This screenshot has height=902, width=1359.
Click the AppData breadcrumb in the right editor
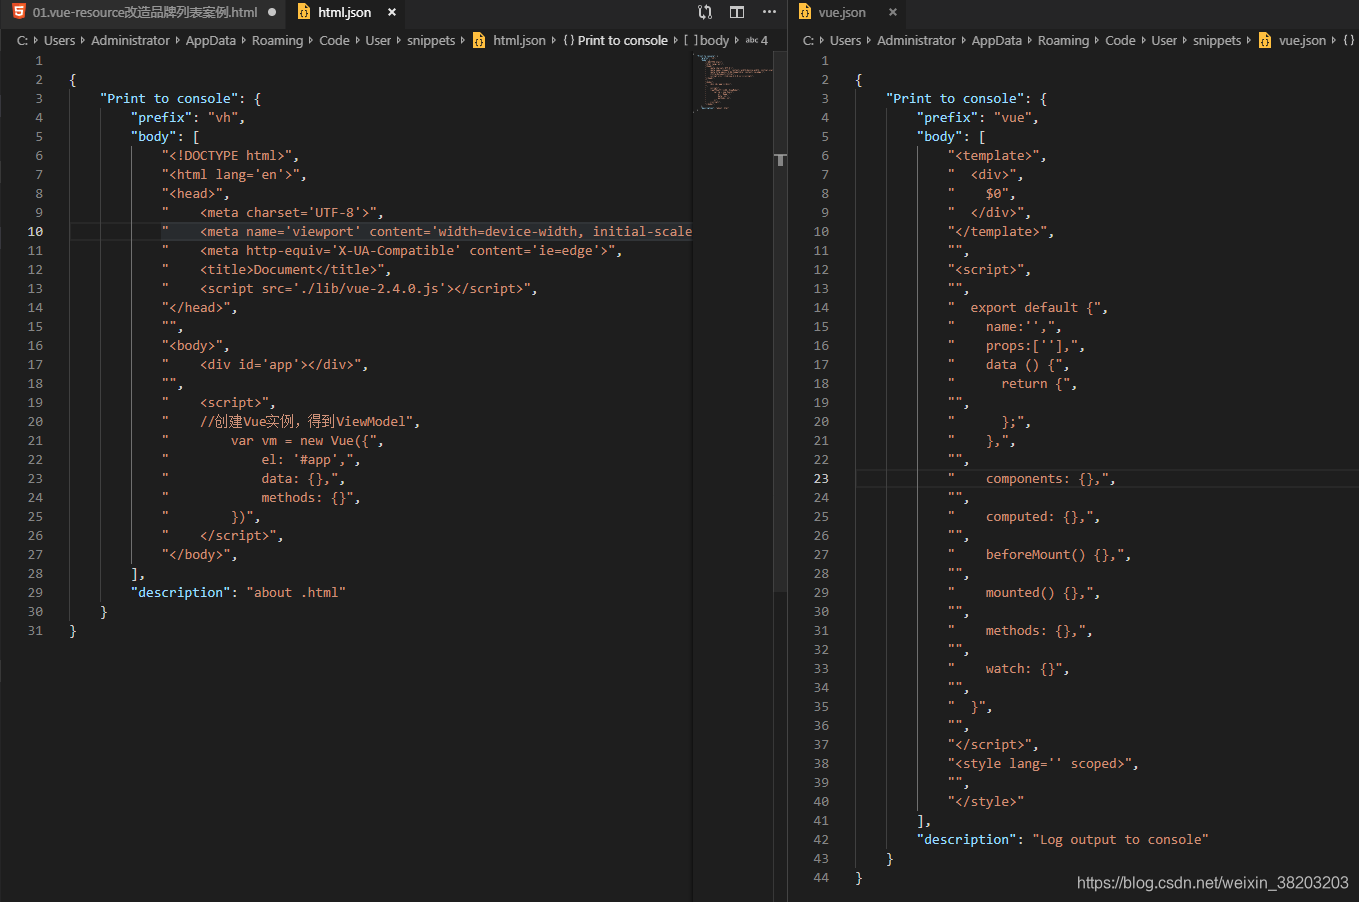997,40
